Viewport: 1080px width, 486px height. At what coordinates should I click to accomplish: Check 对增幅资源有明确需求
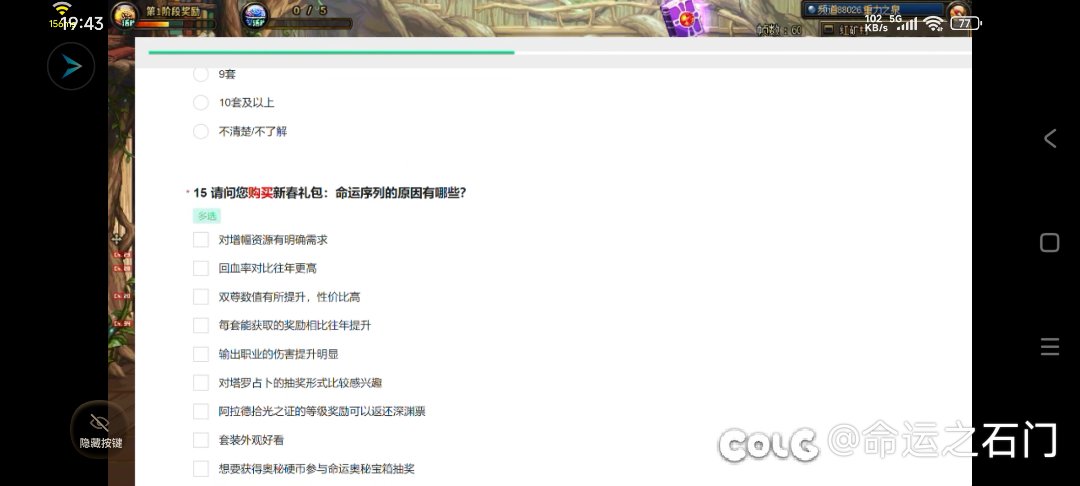[x=200, y=240]
